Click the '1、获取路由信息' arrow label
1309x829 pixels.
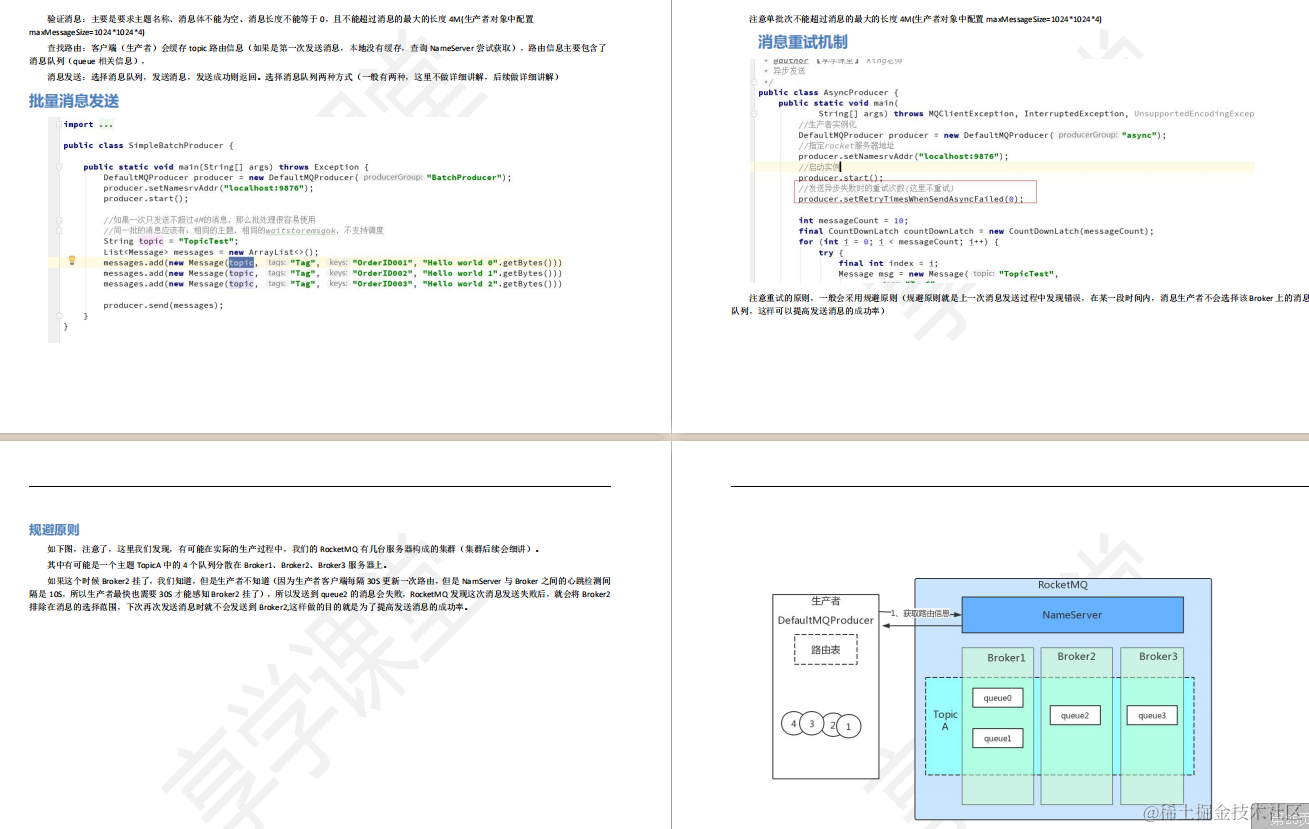pyautogui.click(x=919, y=613)
